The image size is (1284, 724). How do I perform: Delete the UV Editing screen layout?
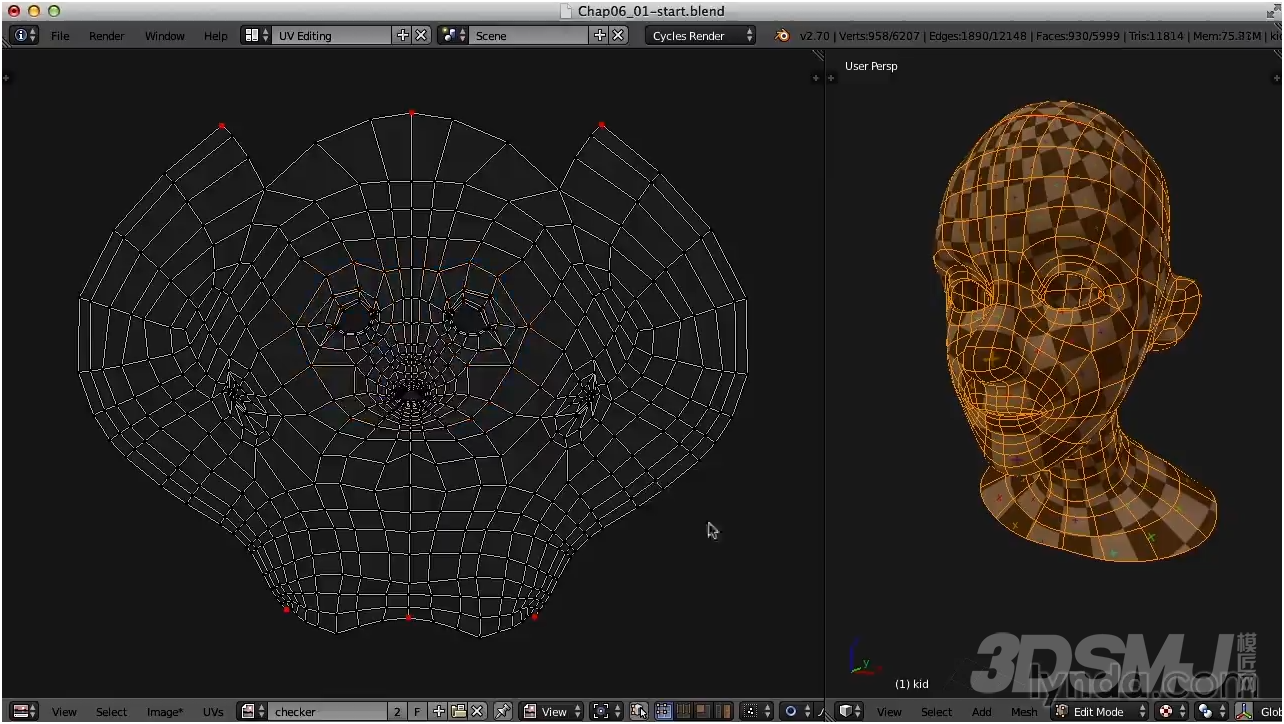(x=421, y=35)
